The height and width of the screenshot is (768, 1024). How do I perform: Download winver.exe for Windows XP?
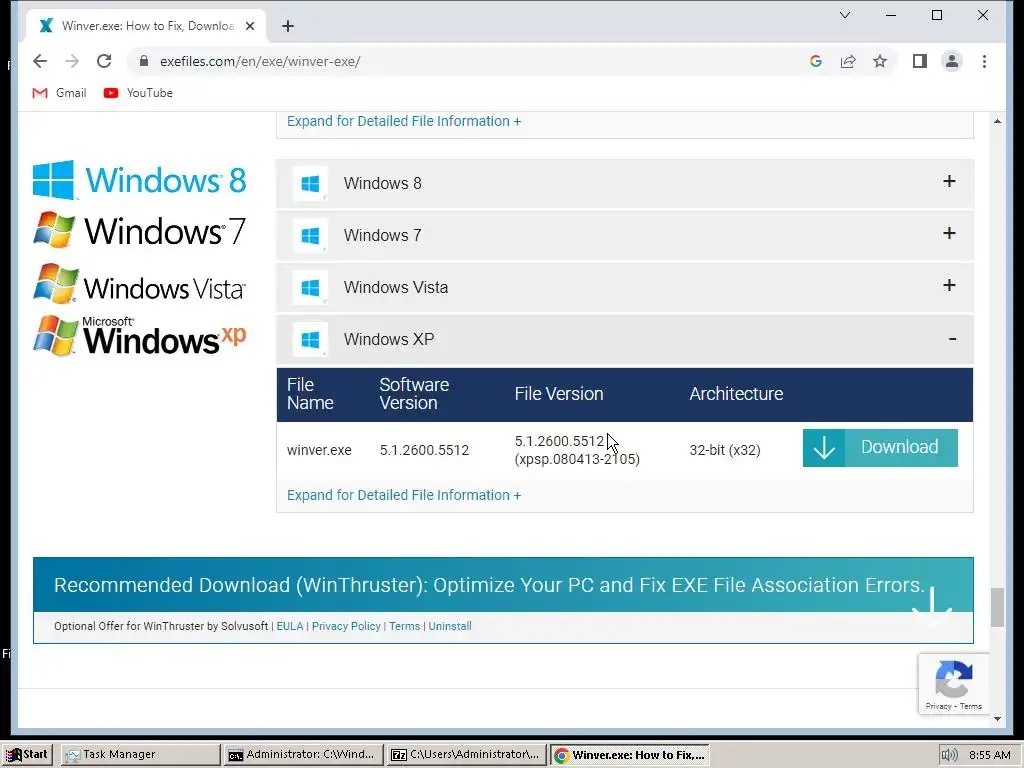pyautogui.click(x=880, y=448)
